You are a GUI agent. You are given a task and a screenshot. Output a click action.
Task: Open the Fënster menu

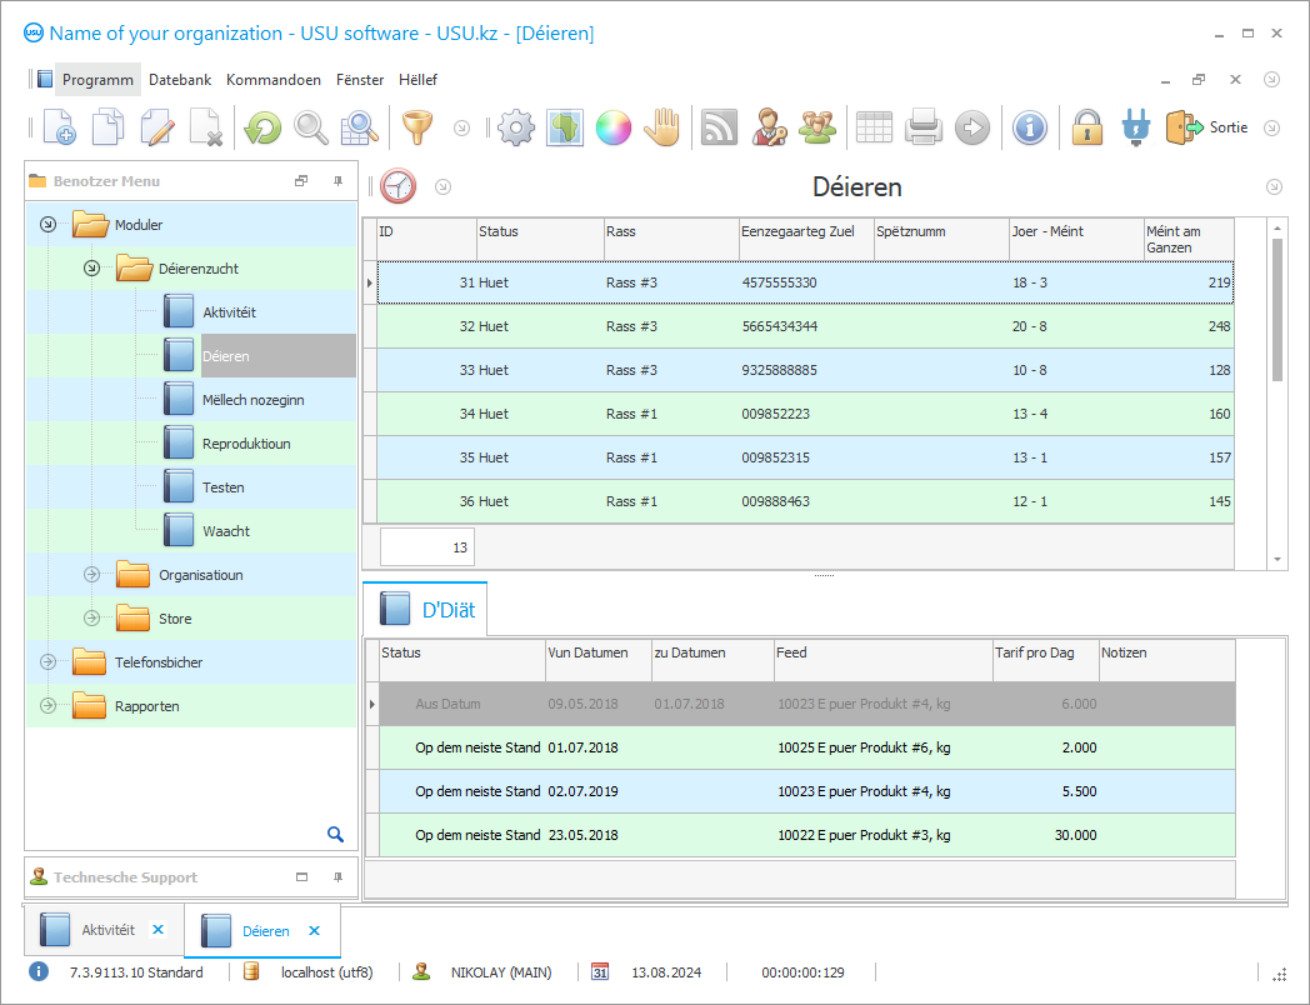[x=360, y=80]
